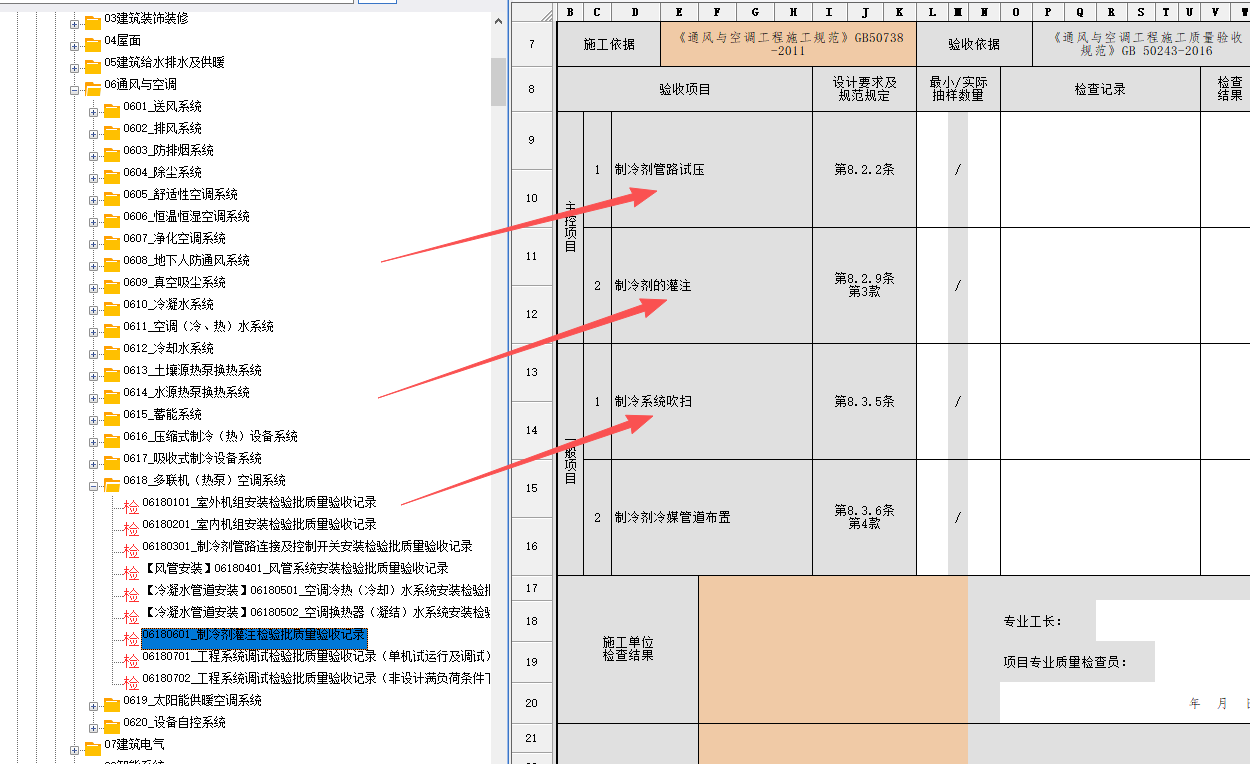This screenshot has height=764, width=1250.
Task: Click the 检 icon for 06180401 风管系统安装
Action: (x=131, y=573)
